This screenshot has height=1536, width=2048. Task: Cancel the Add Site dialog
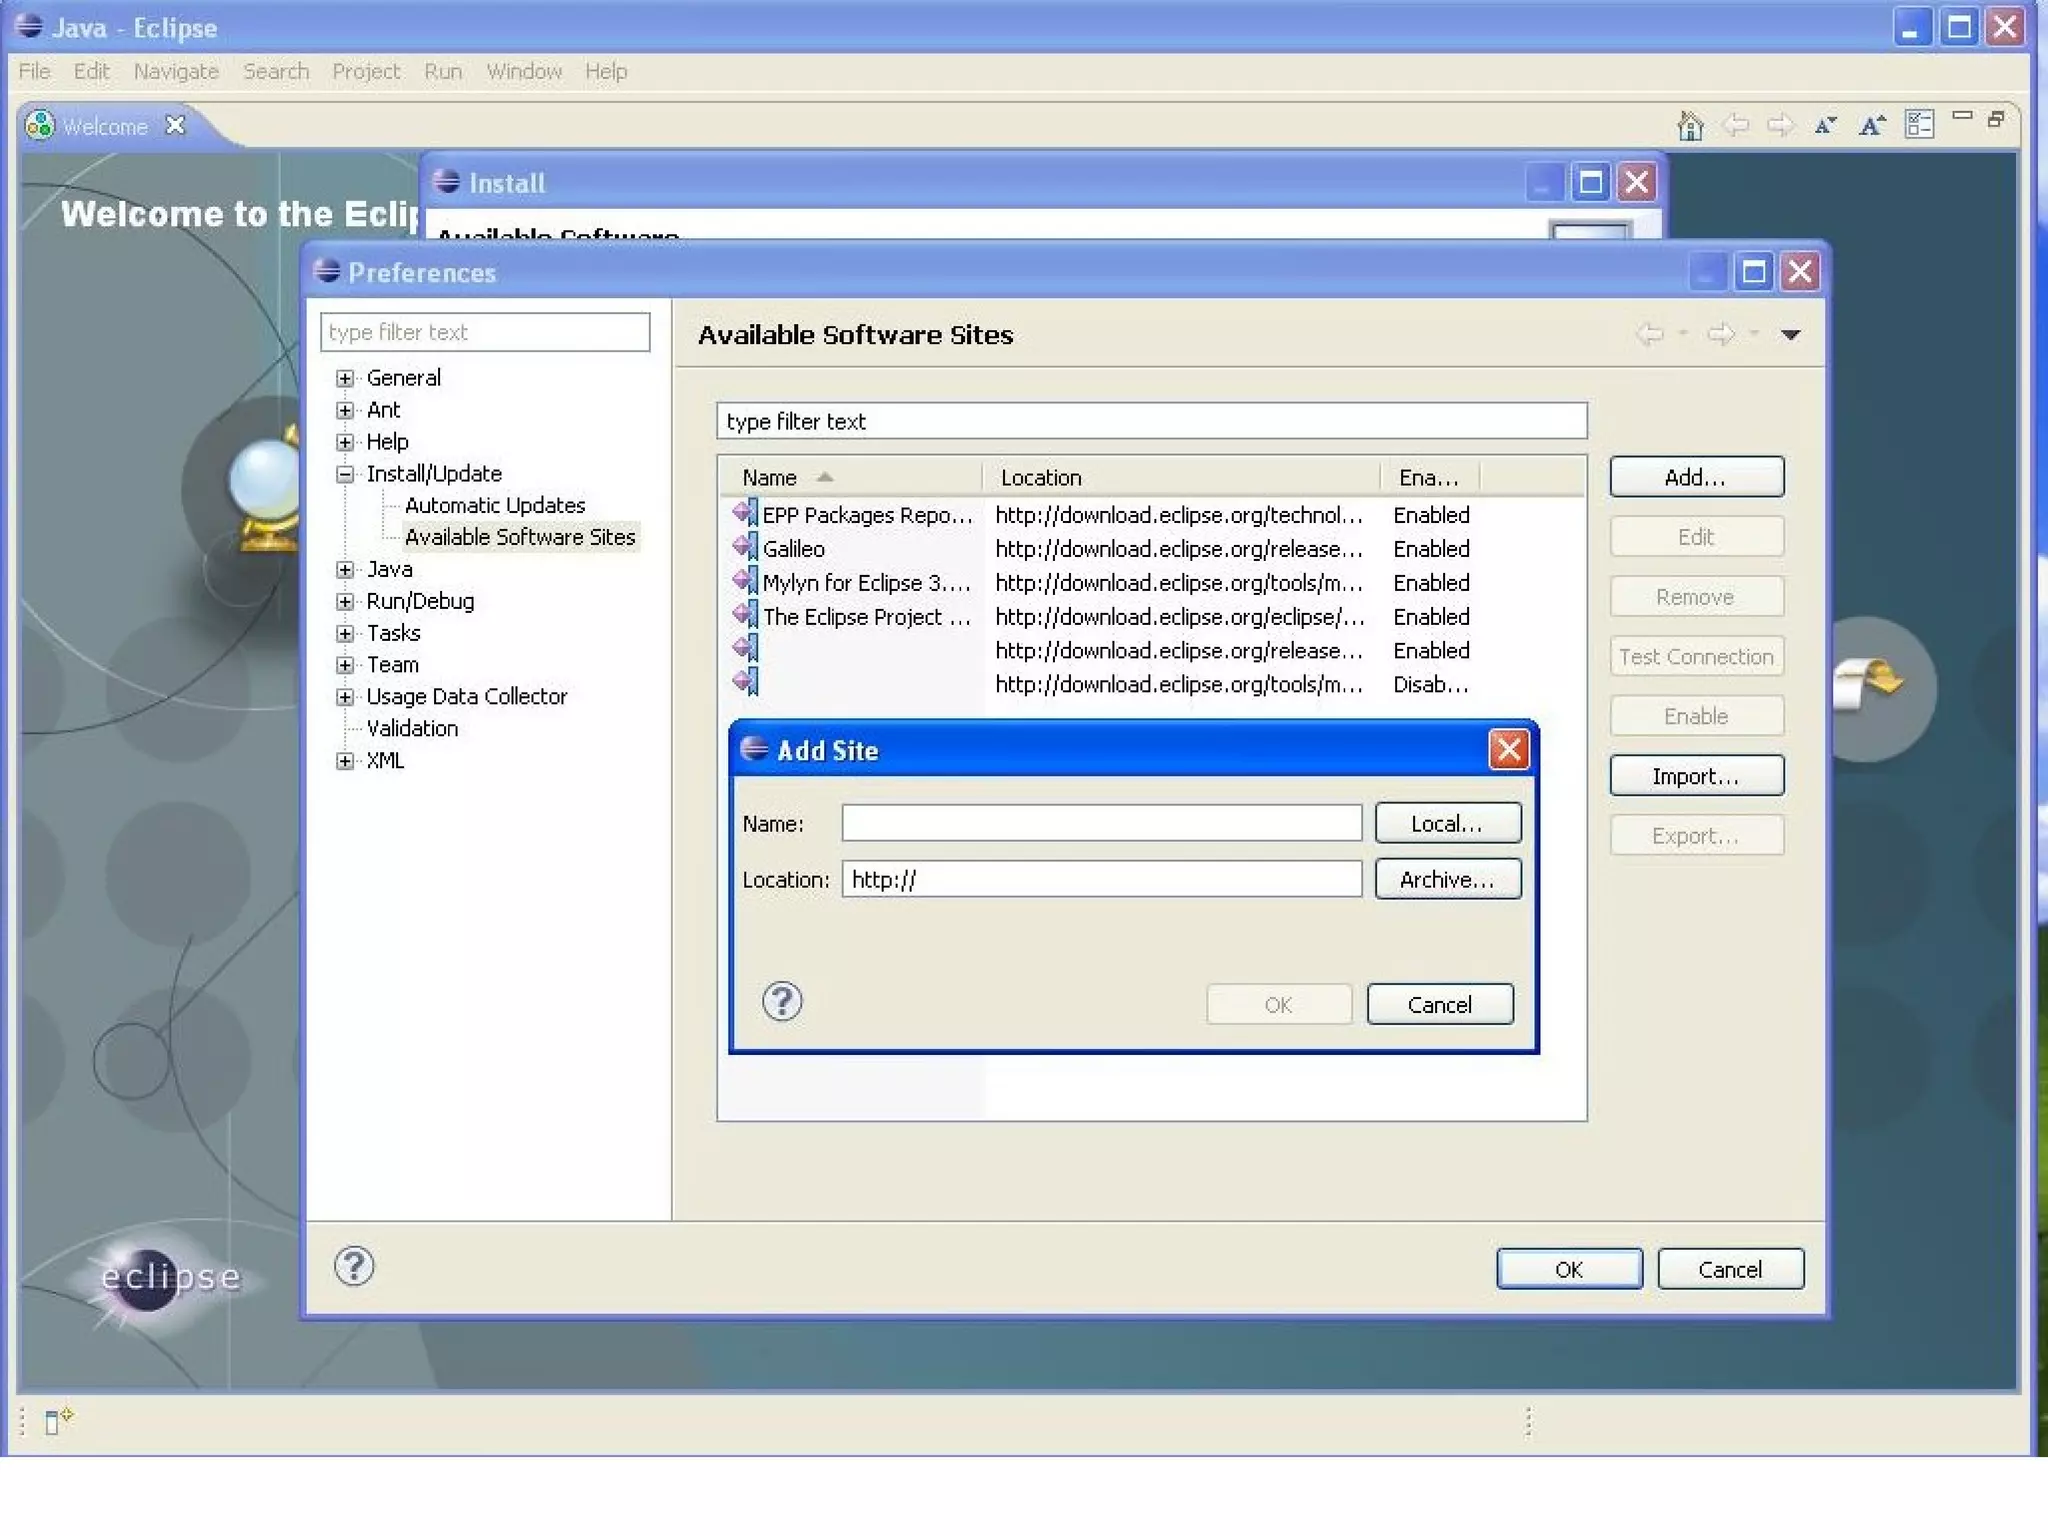[x=1439, y=1004]
